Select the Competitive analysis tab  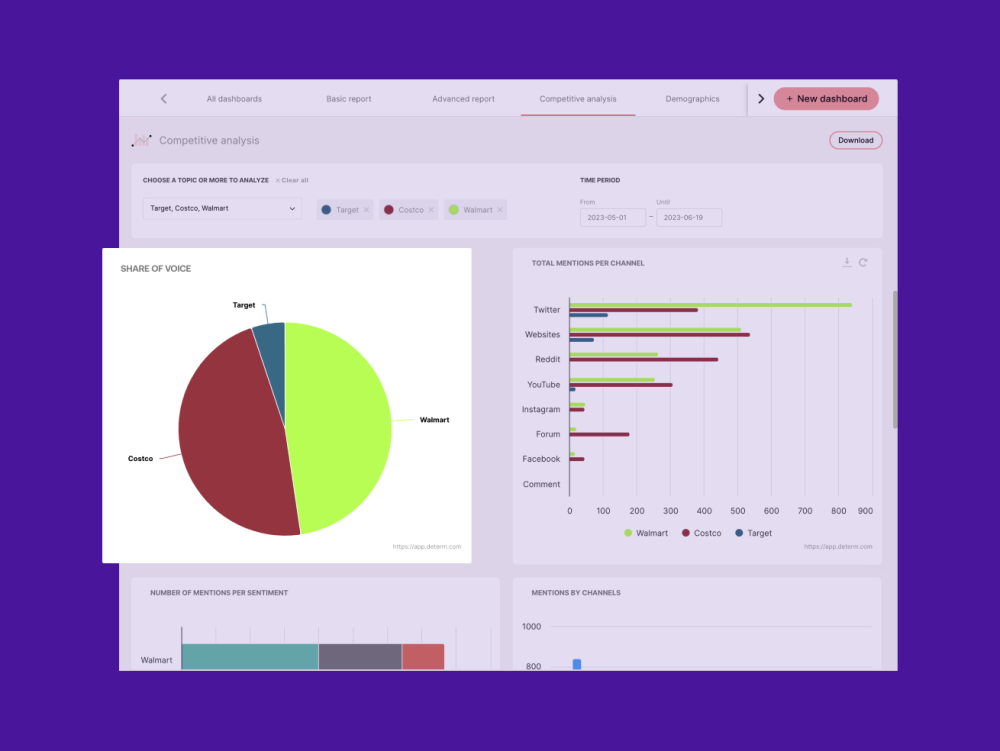[578, 99]
